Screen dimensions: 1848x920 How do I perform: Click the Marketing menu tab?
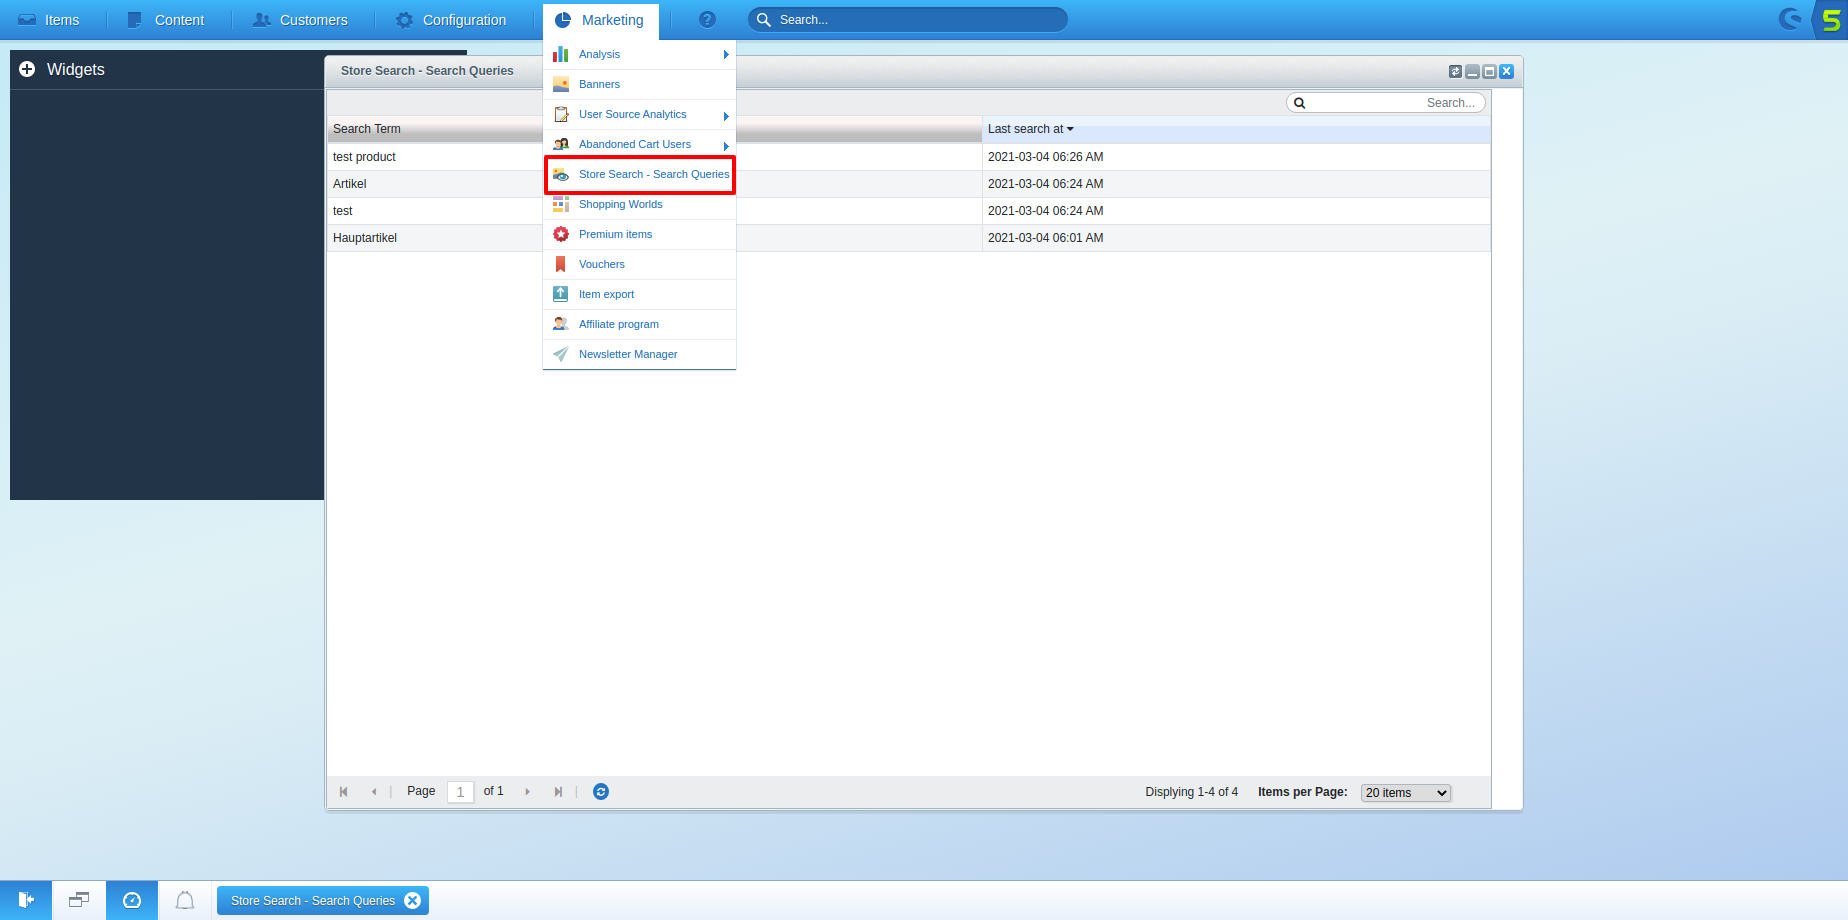pyautogui.click(x=600, y=20)
